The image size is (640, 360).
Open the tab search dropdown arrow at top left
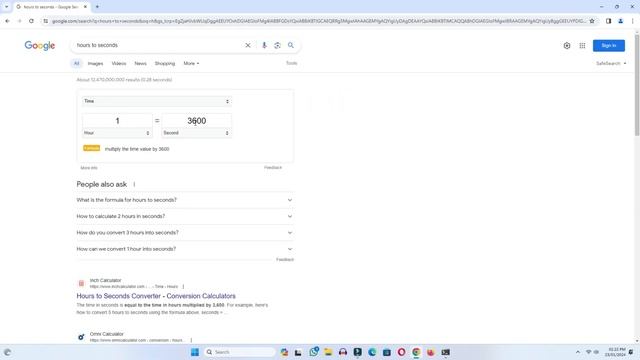click(7, 7)
